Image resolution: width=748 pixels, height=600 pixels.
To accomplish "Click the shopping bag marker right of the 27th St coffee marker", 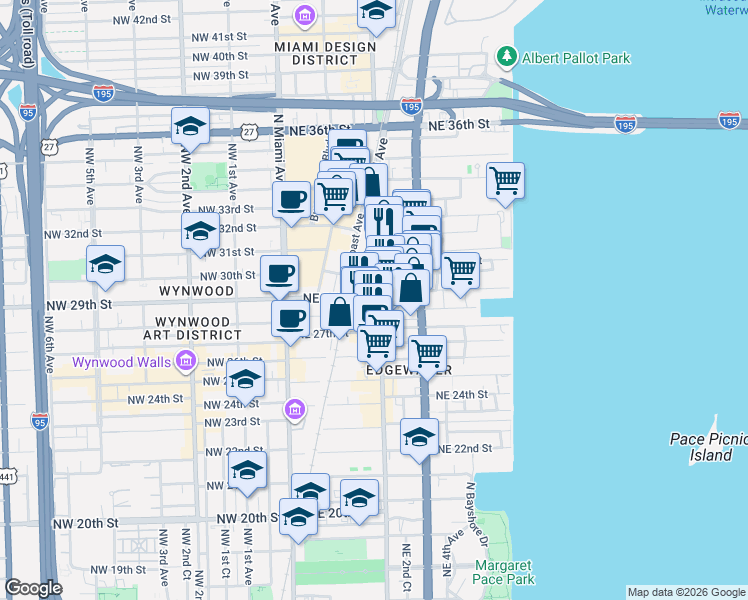I will (x=338, y=314).
